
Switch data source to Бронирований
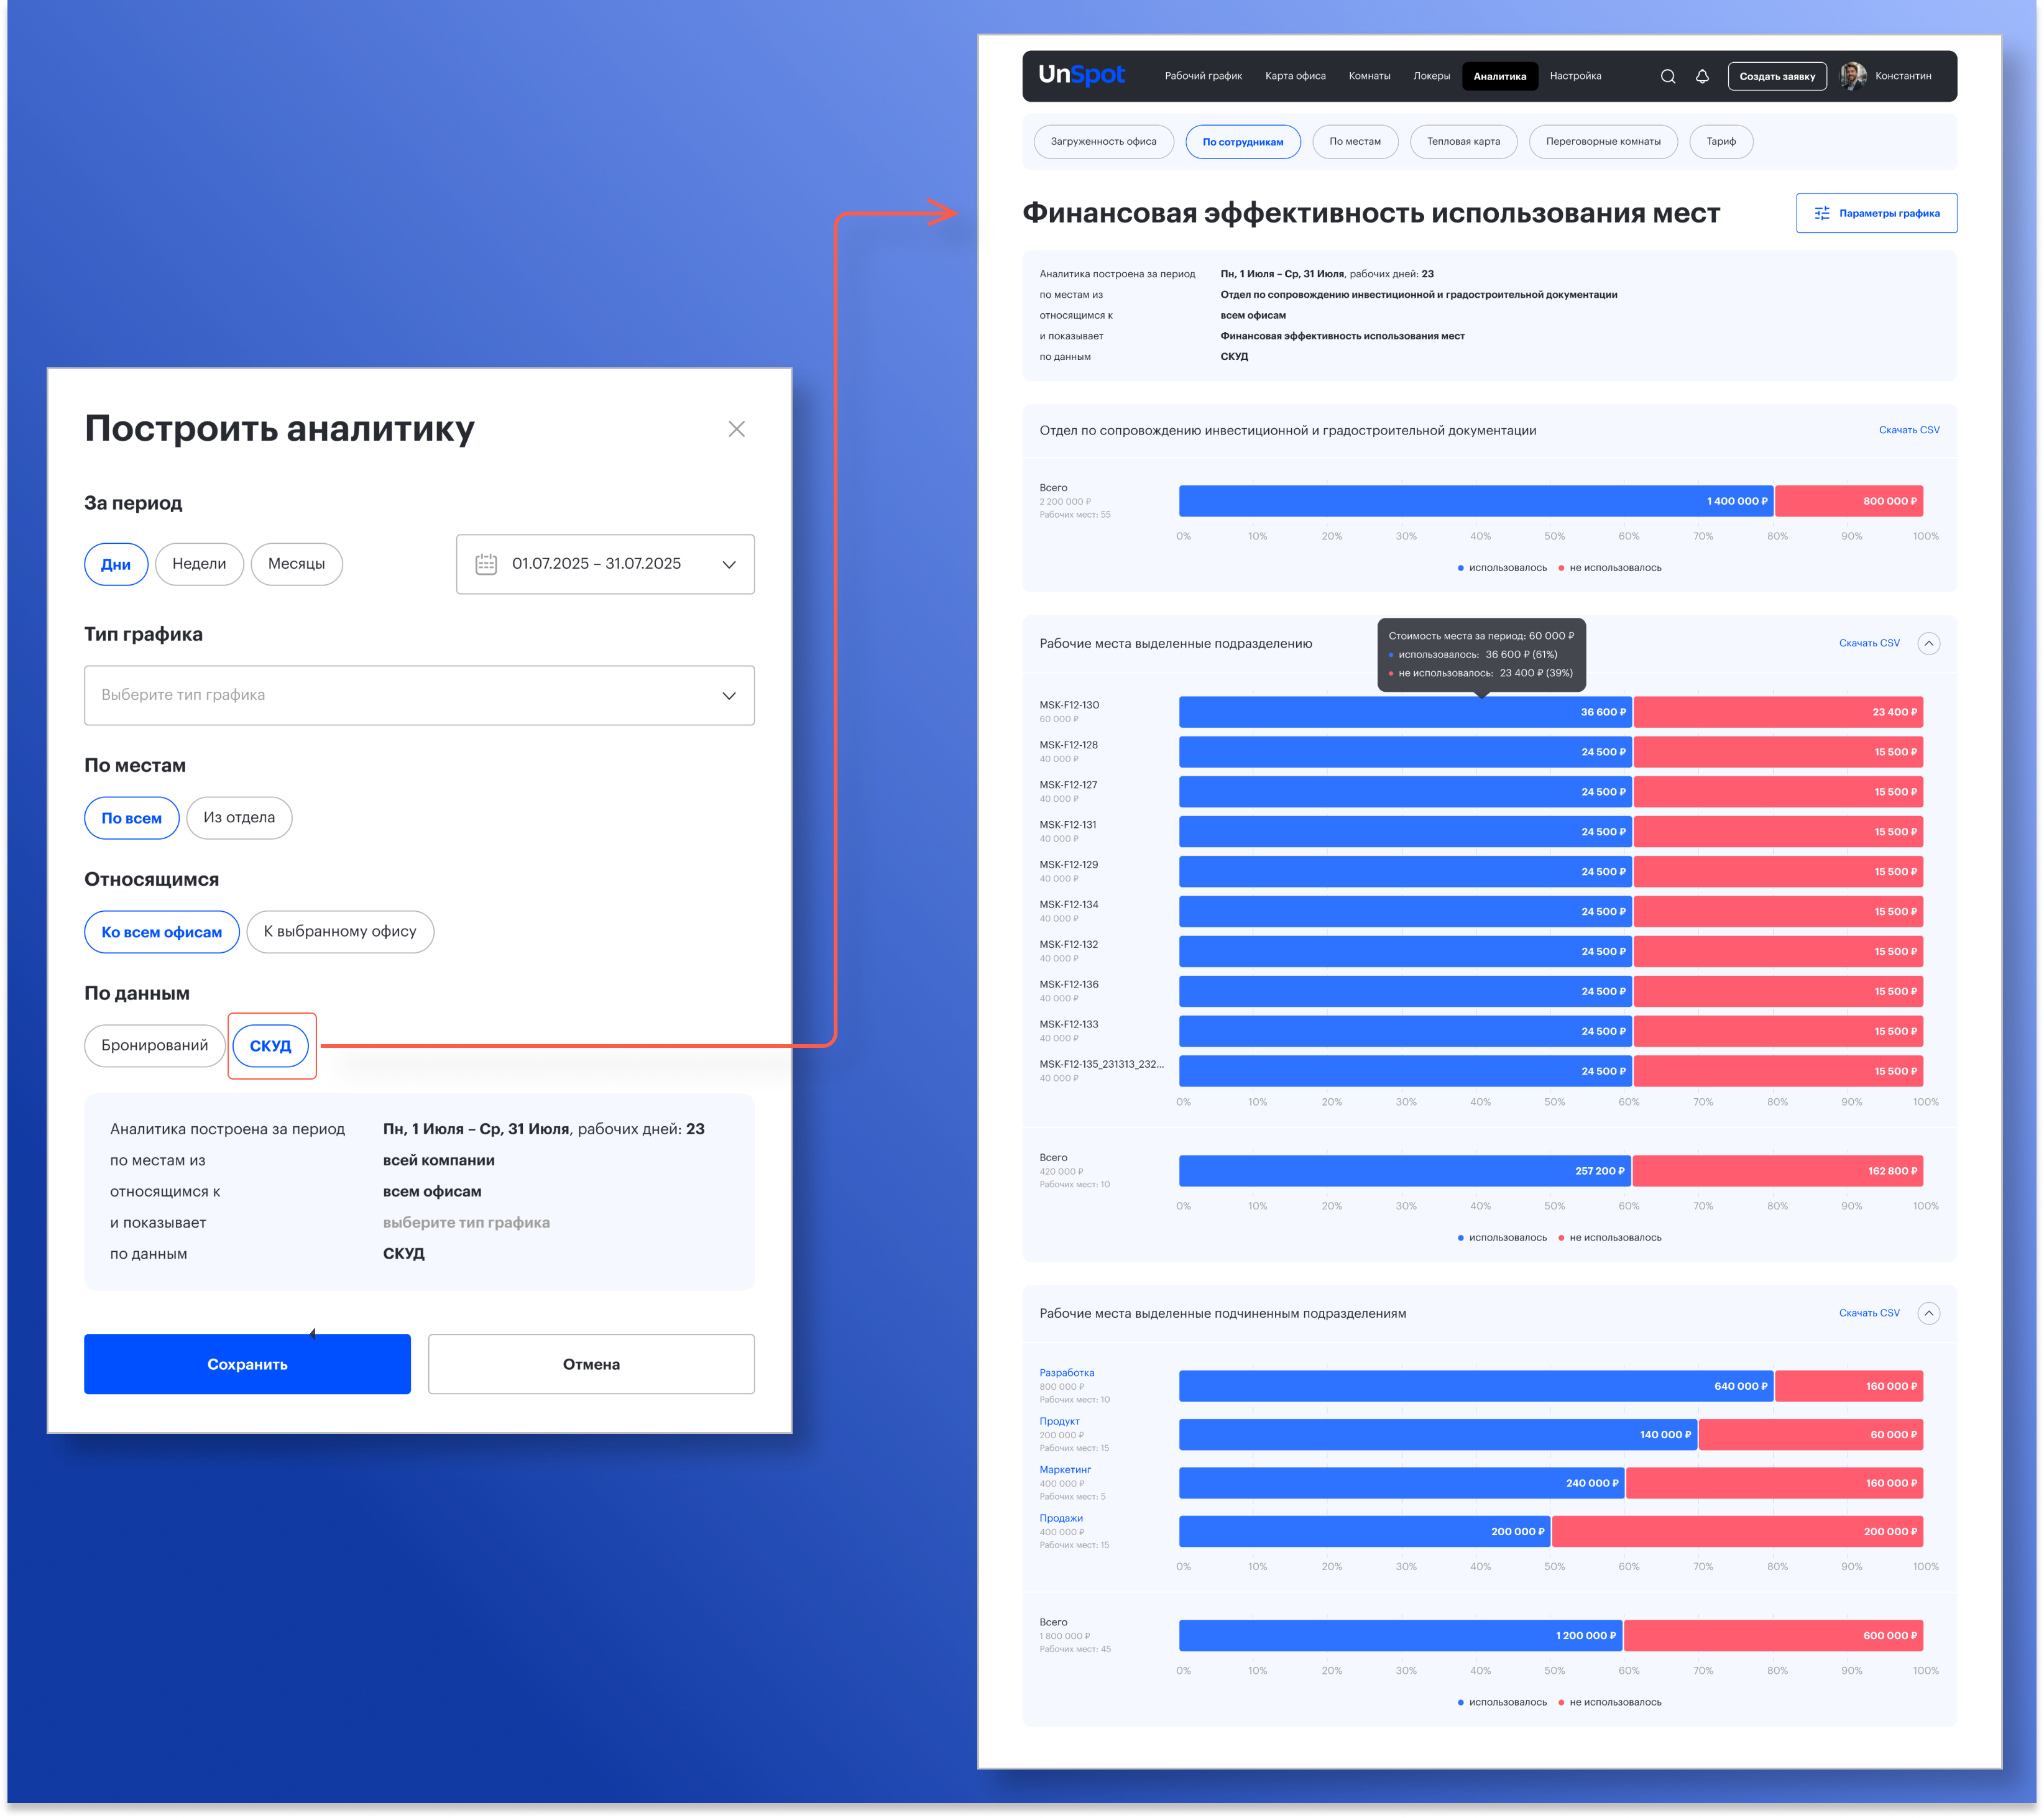pyautogui.click(x=155, y=1045)
